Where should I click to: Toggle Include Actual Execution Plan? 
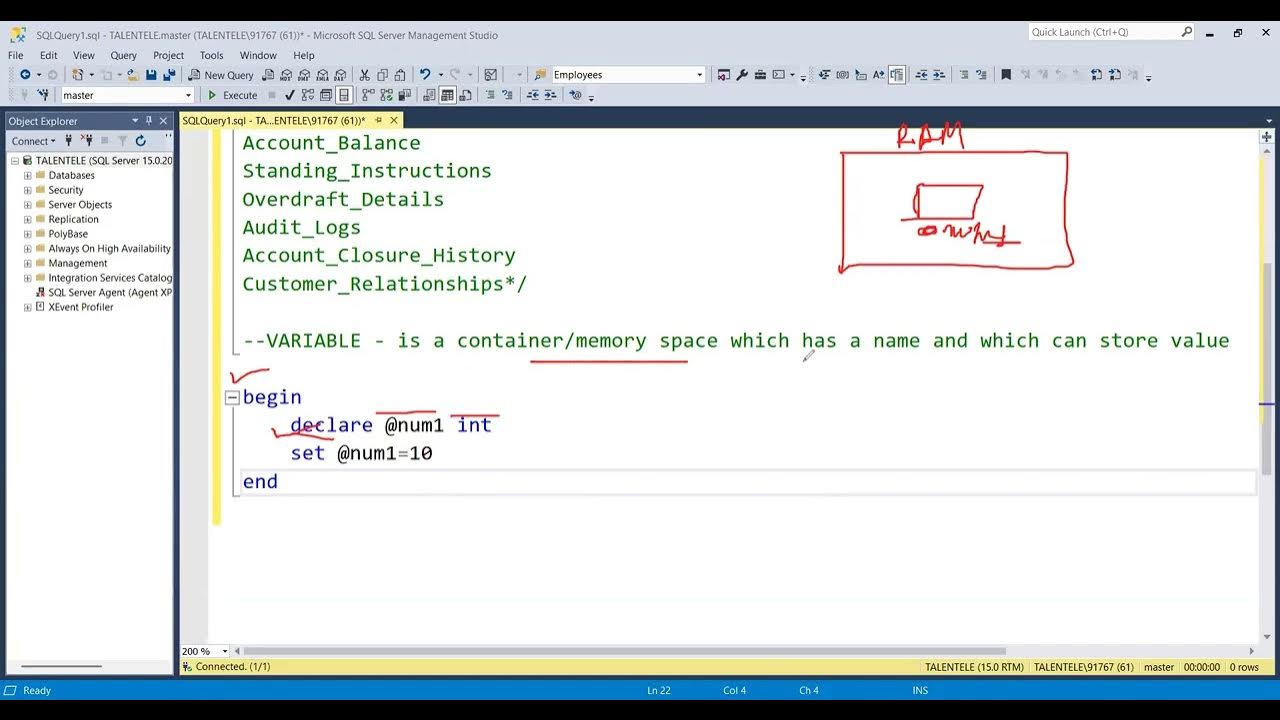click(368, 95)
